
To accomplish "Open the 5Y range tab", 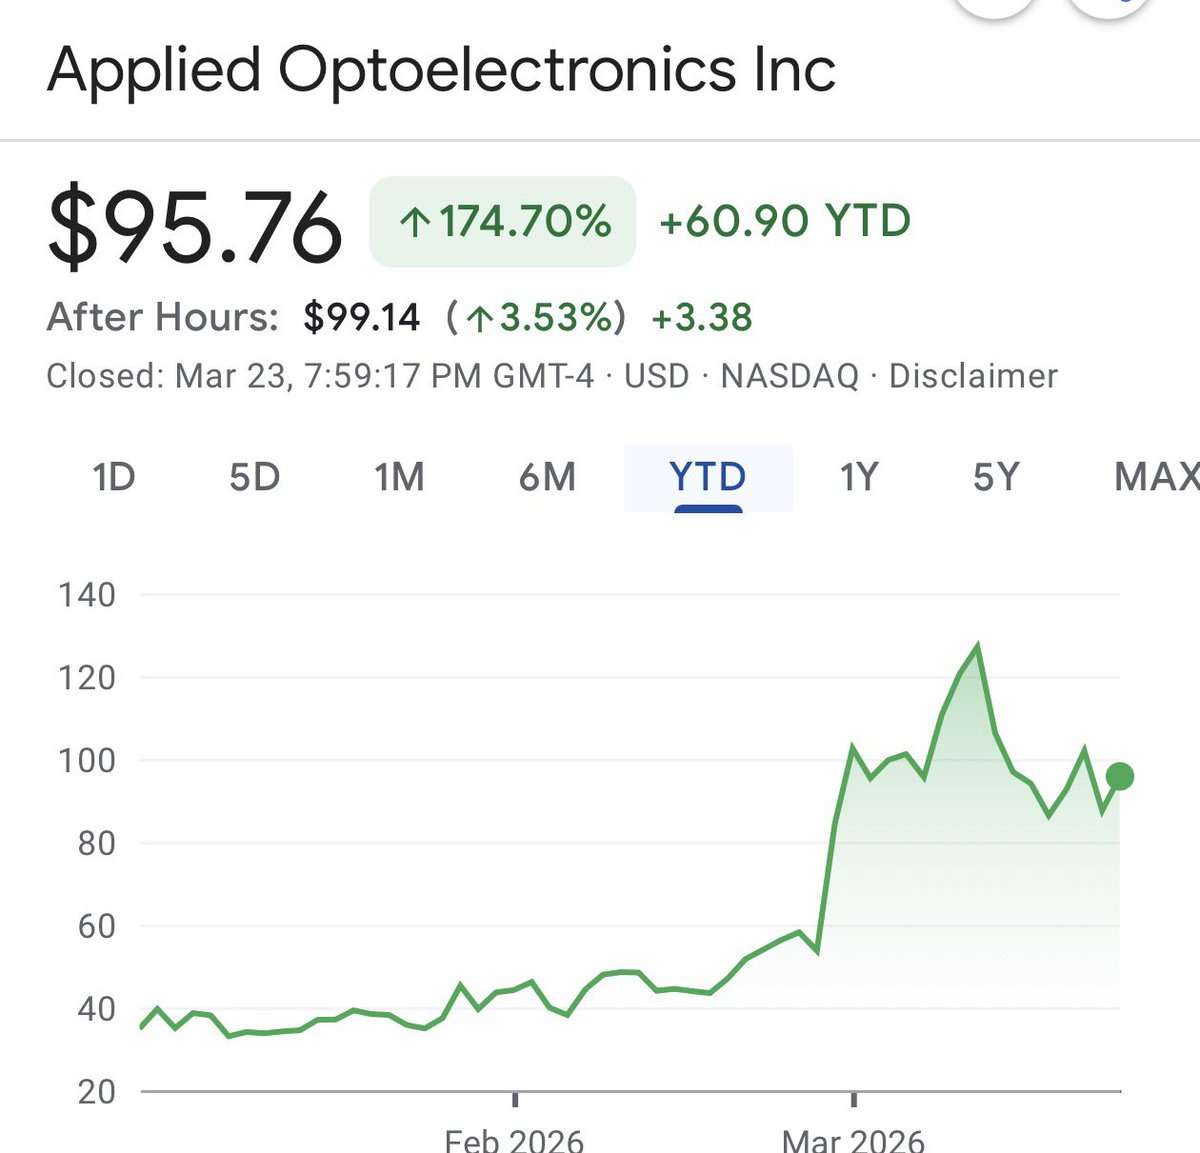I will [x=996, y=477].
